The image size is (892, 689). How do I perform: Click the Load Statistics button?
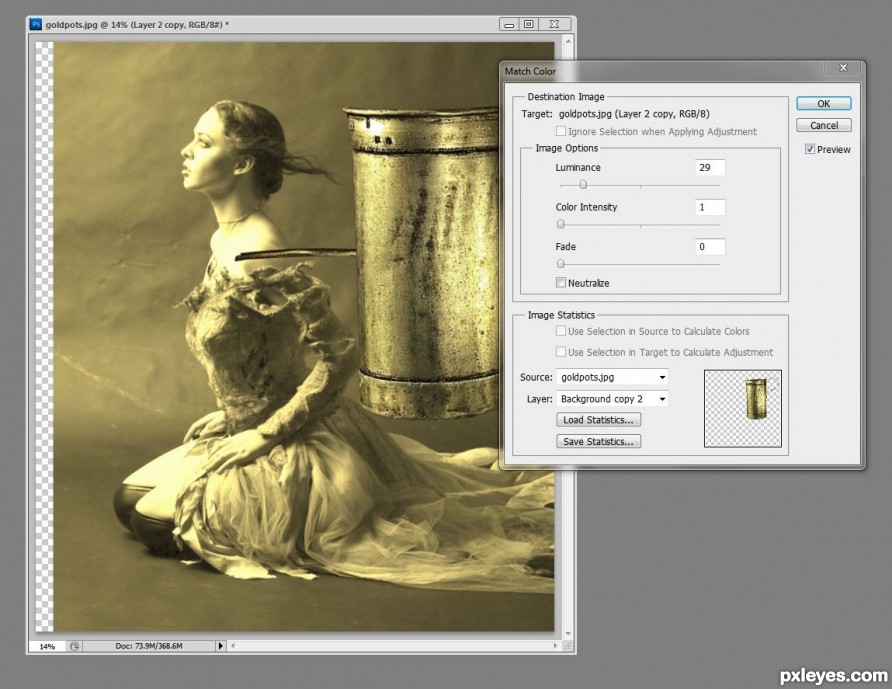click(598, 420)
